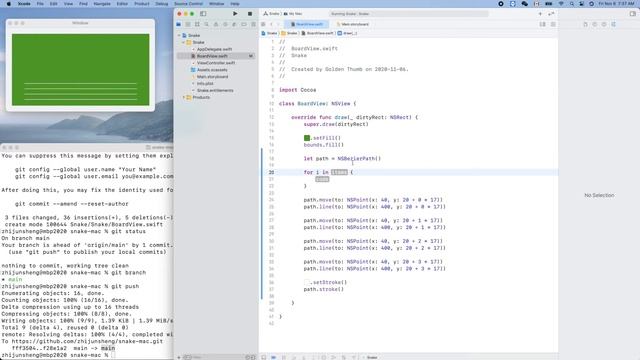Image resolution: width=640 pixels, height=360 pixels.
Task: Go back in editor history
Action: point(271,24)
